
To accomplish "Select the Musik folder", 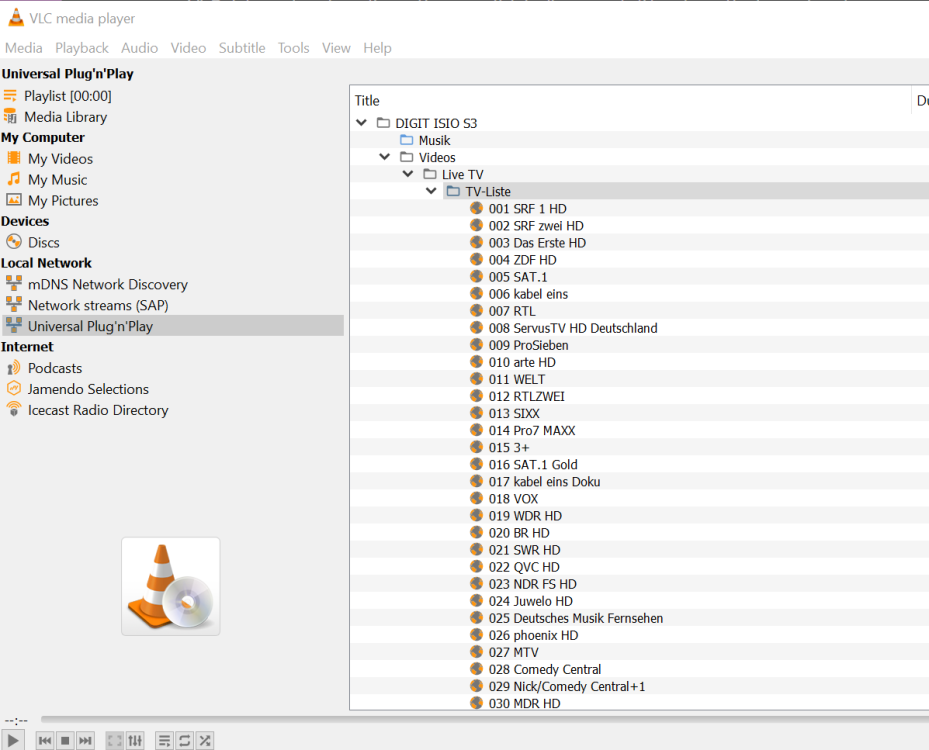I will point(434,140).
